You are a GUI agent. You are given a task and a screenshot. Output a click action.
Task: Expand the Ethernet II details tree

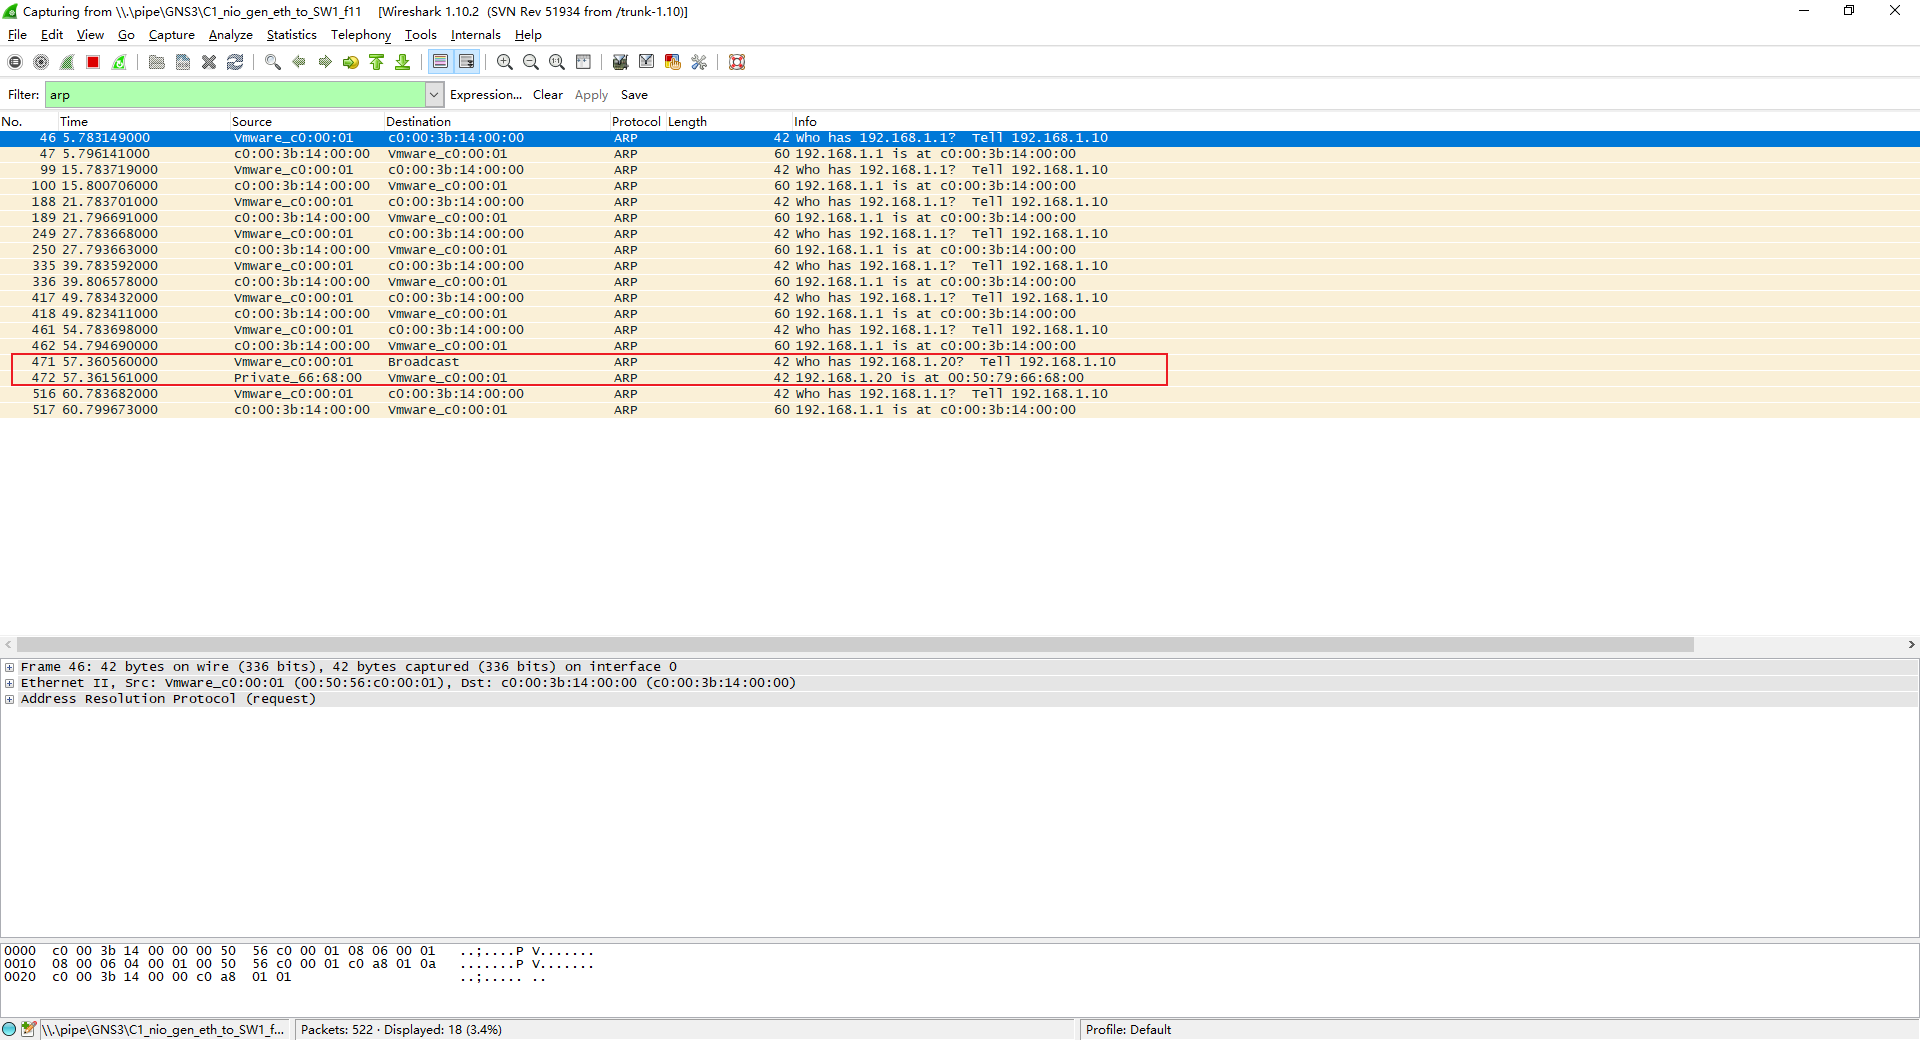coord(10,683)
